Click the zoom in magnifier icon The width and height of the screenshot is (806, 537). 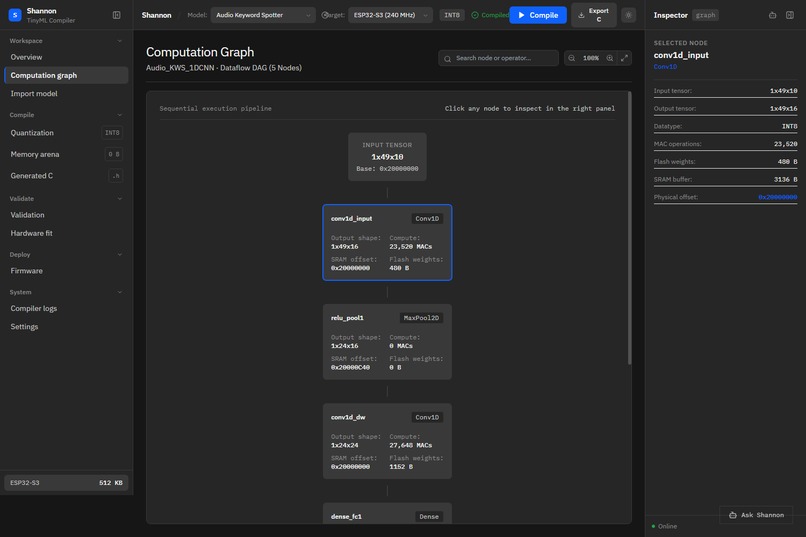tap(610, 58)
